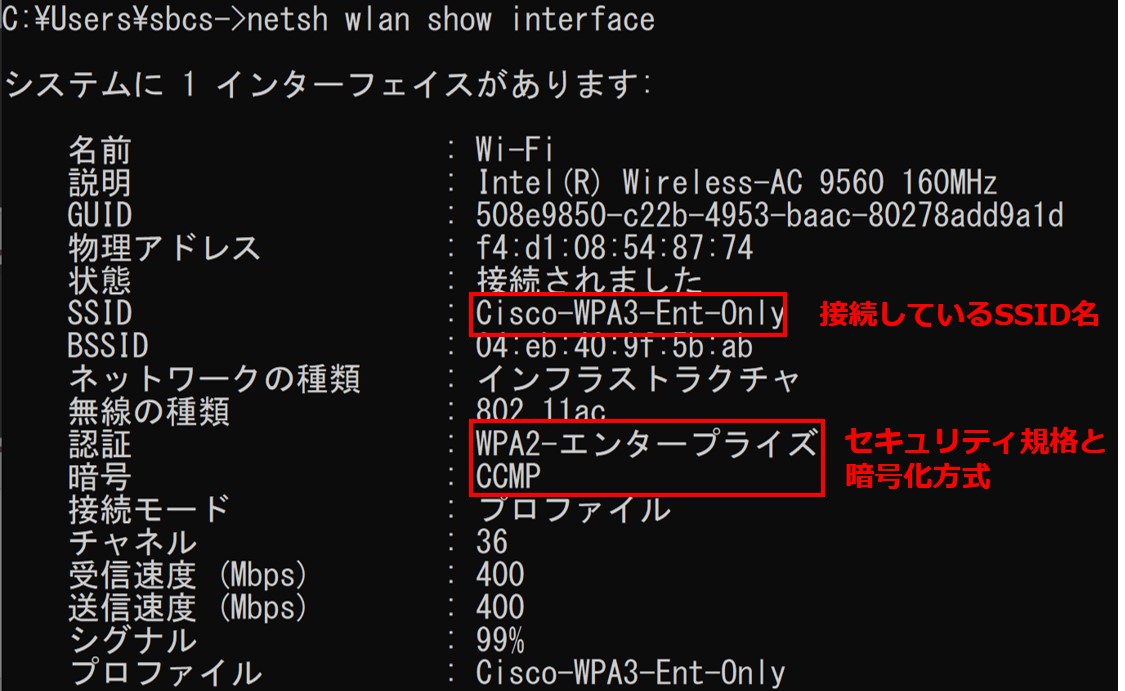Image resolution: width=1125 pixels, height=691 pixels.
Task: Click the channel value '36'
Action: (491, 542)
